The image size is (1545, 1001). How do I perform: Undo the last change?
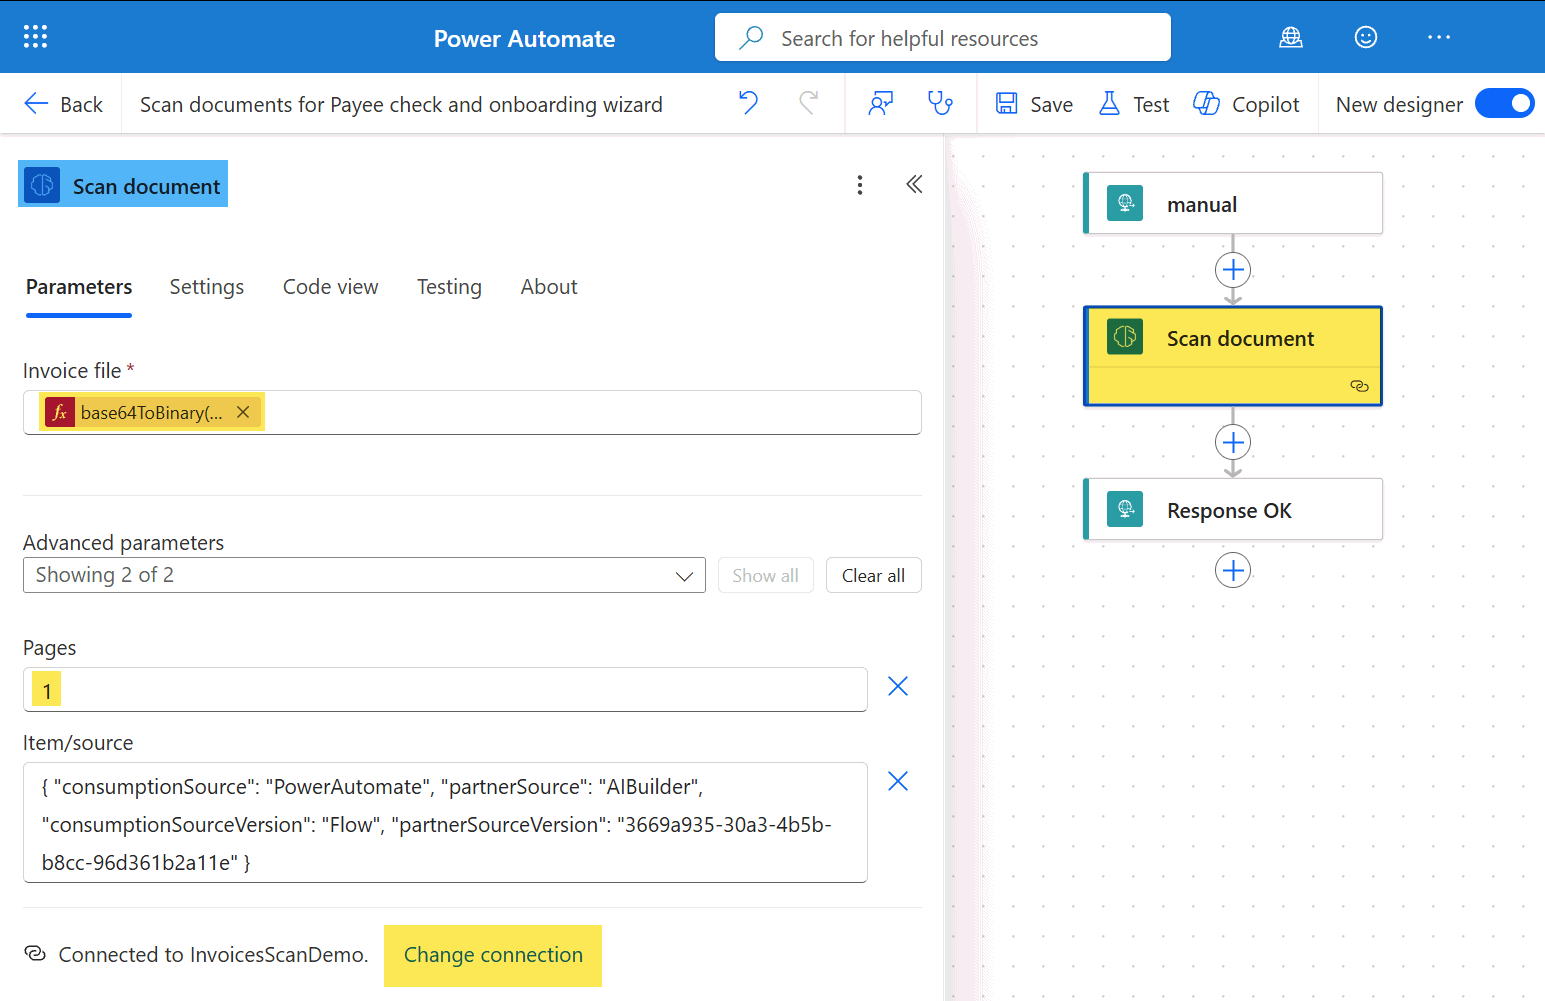tap(748, 103)
